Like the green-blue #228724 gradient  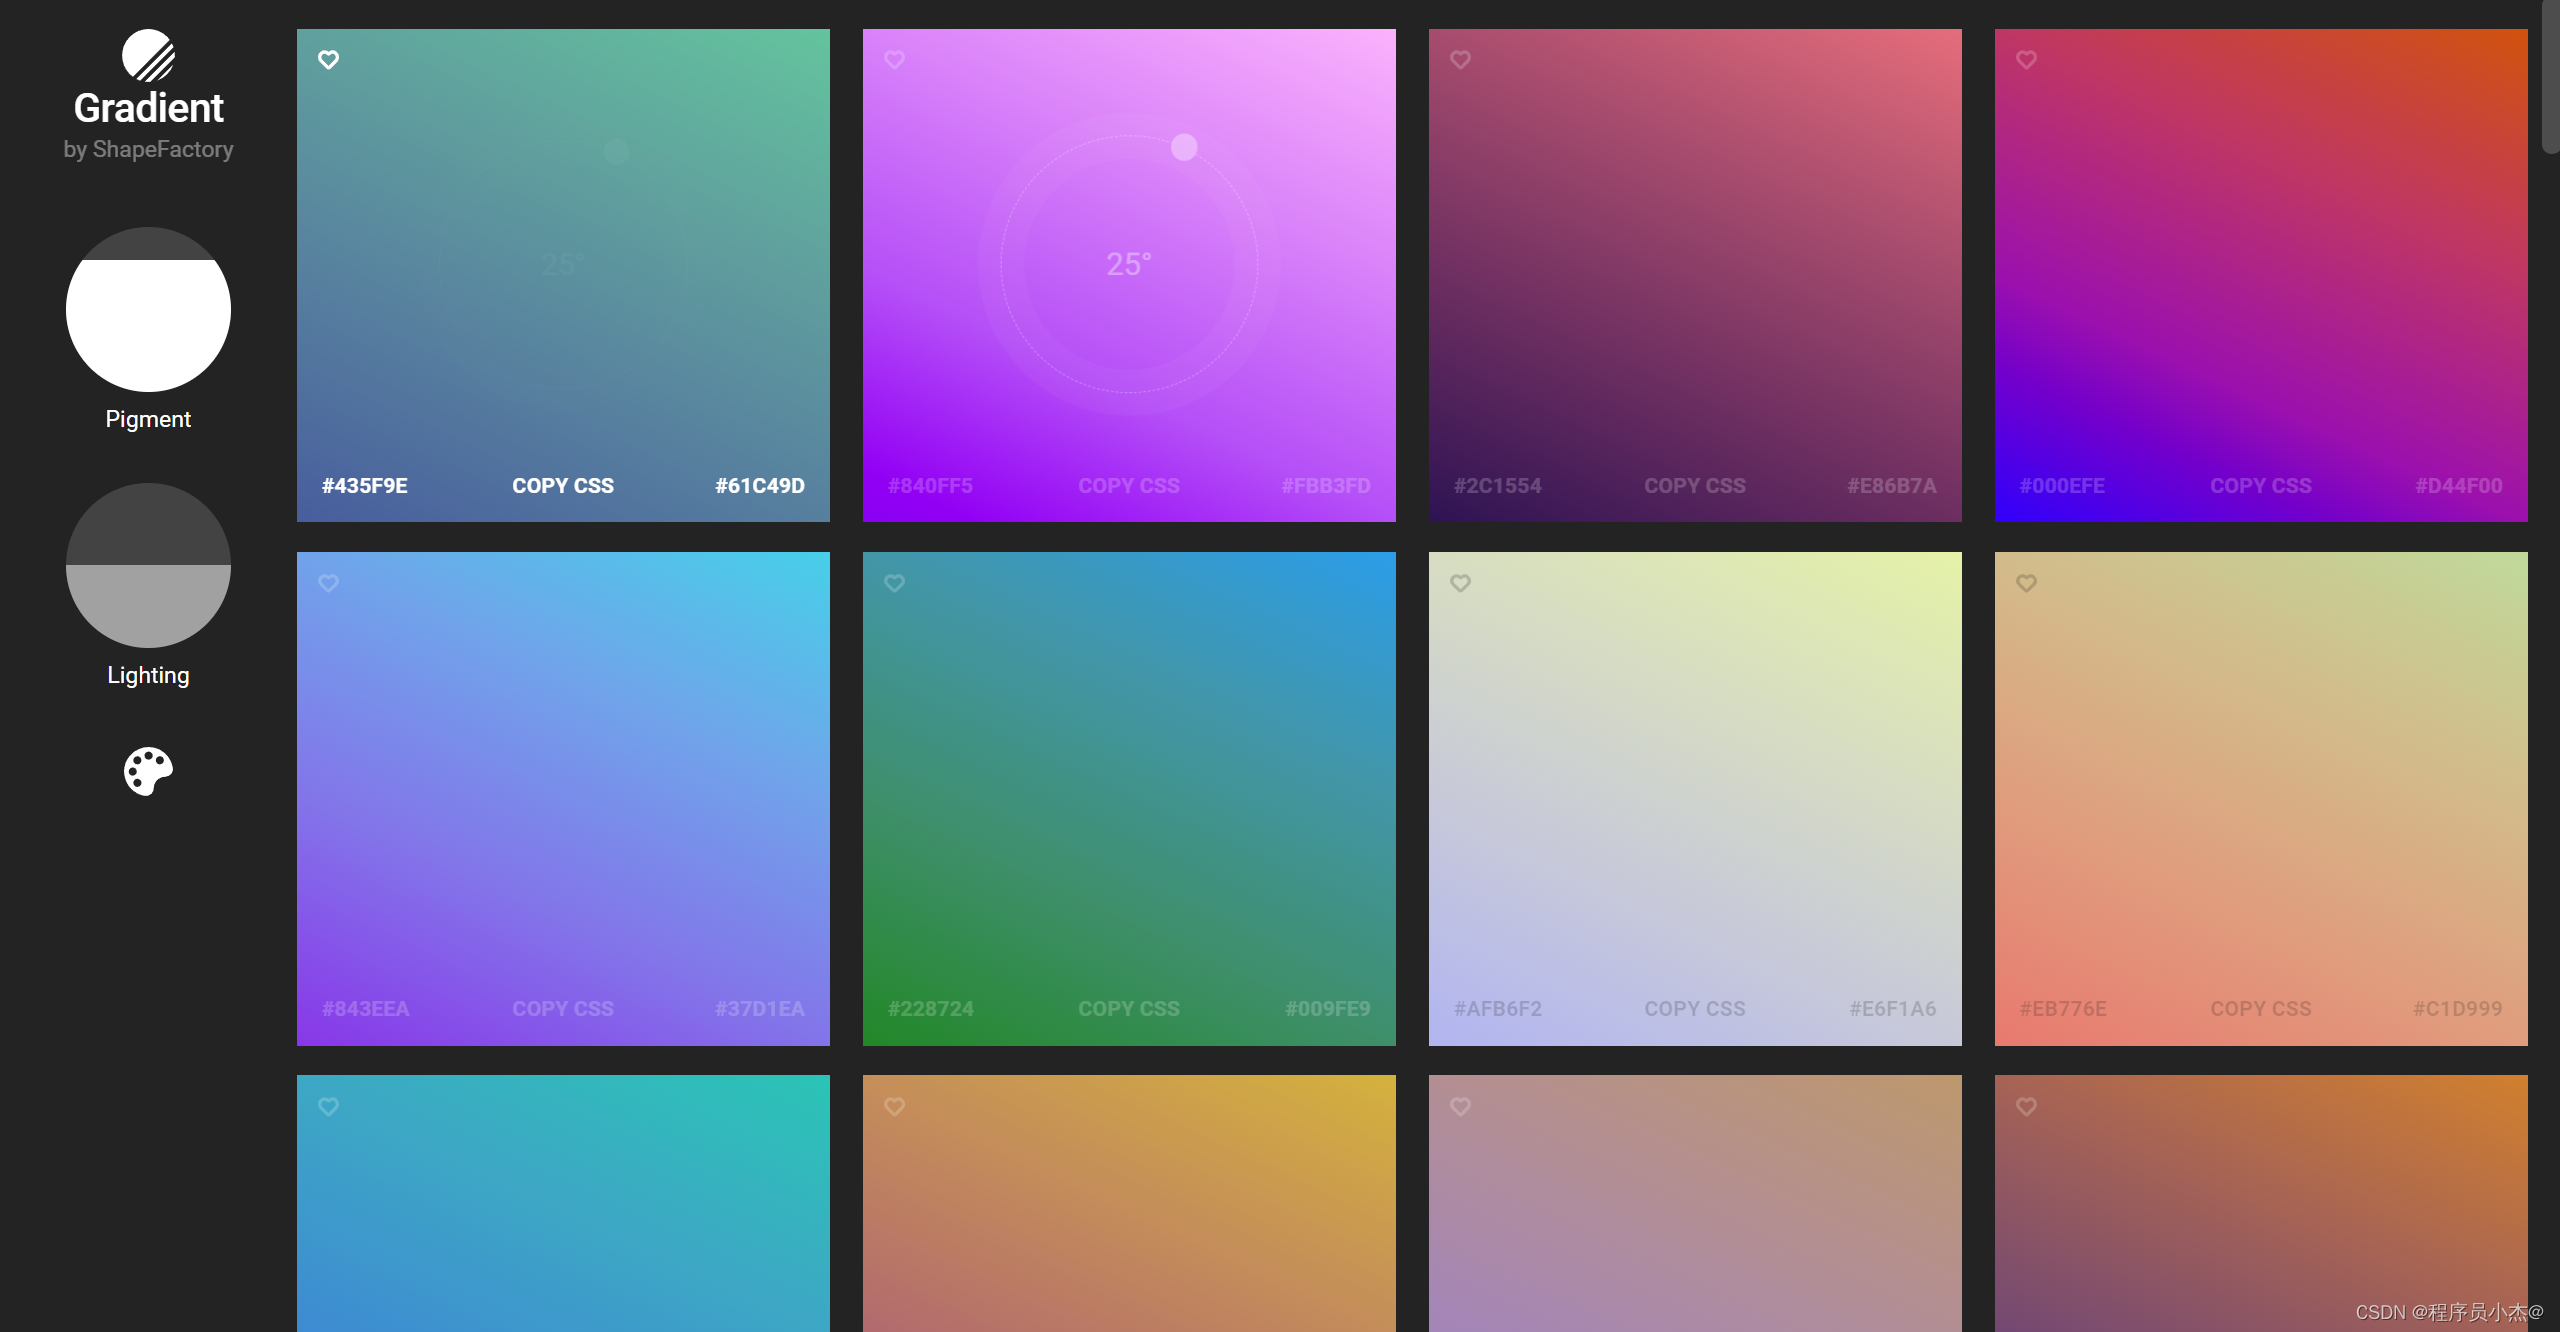click(894, 583)
